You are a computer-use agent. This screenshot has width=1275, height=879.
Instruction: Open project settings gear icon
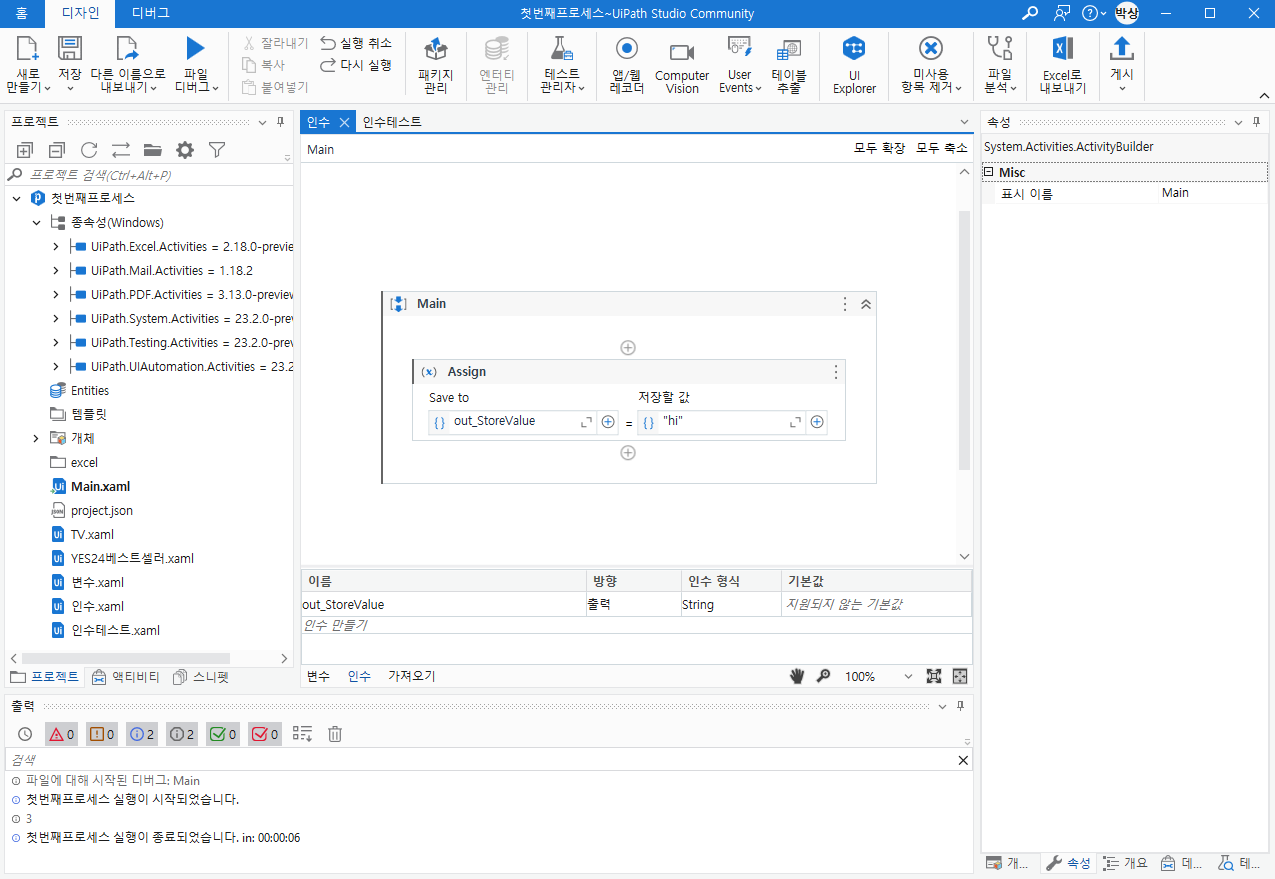click(x=185, y=150)
